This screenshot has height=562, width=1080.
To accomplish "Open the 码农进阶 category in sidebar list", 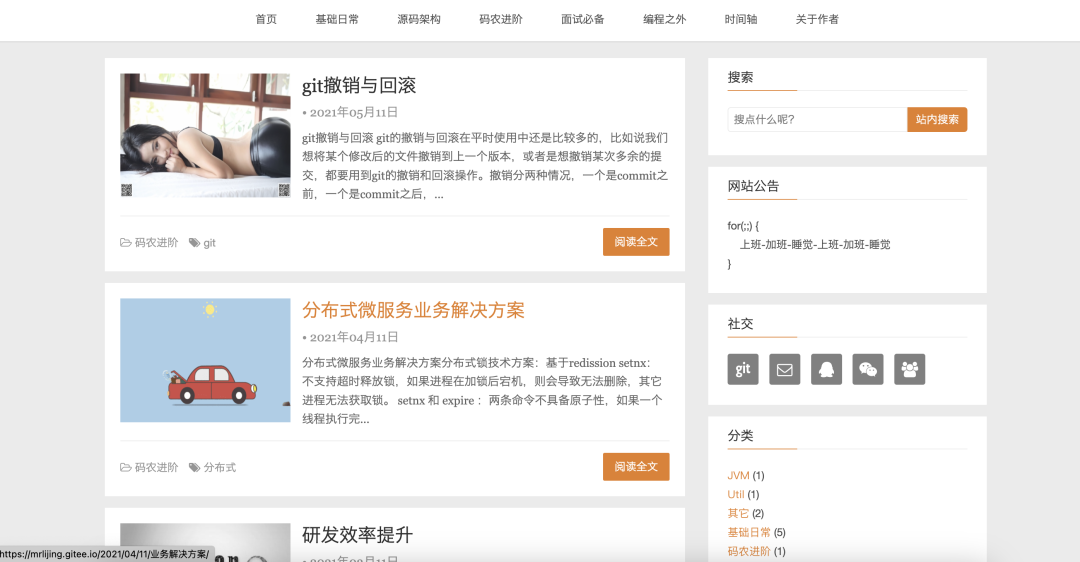I will click(x=749, y=551).
